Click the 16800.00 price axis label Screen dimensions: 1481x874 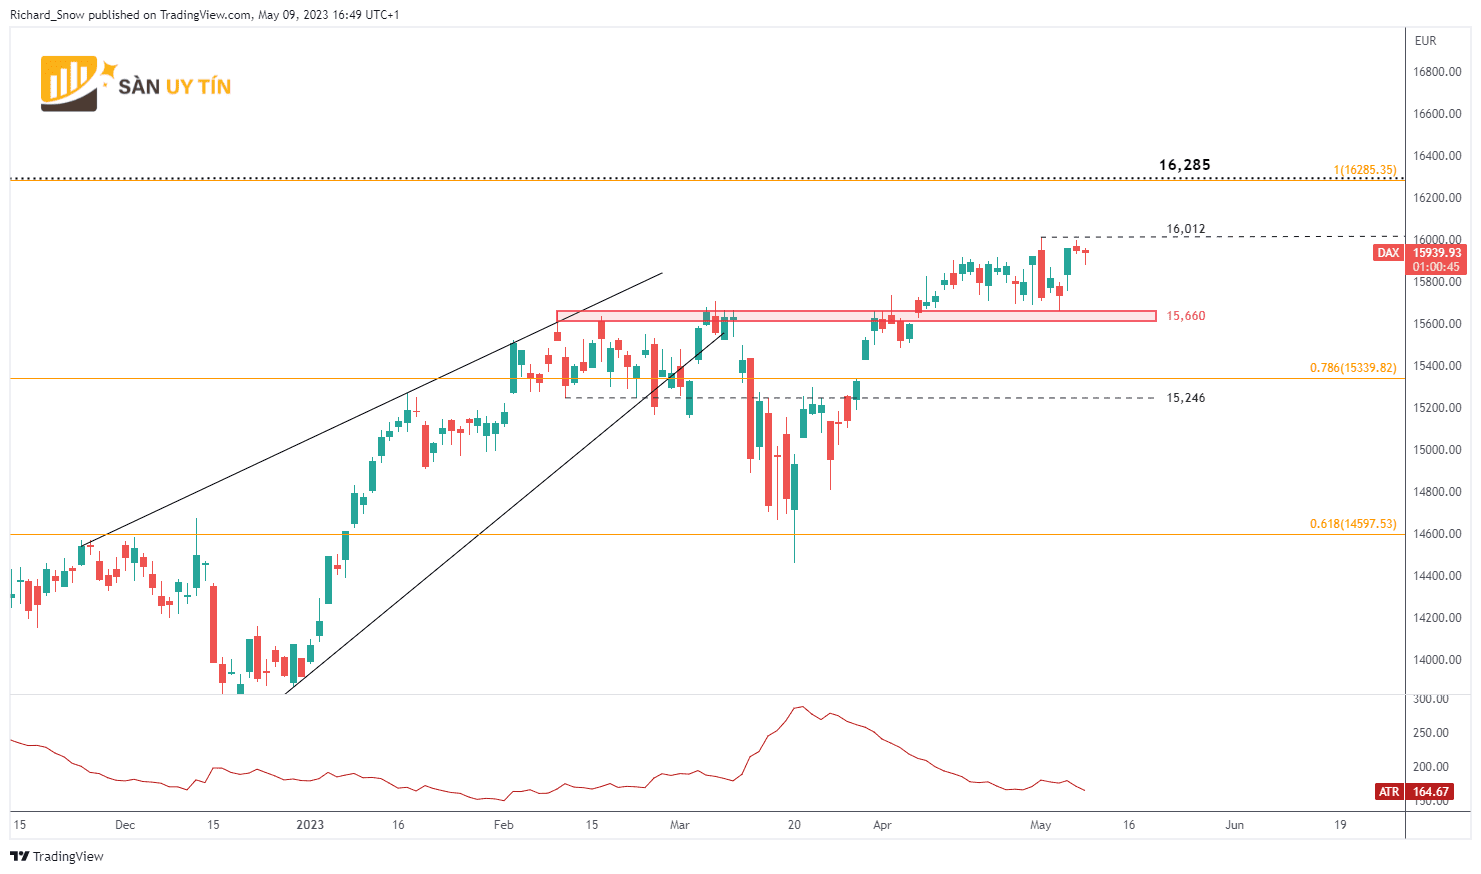click(x=1437, y=72)
